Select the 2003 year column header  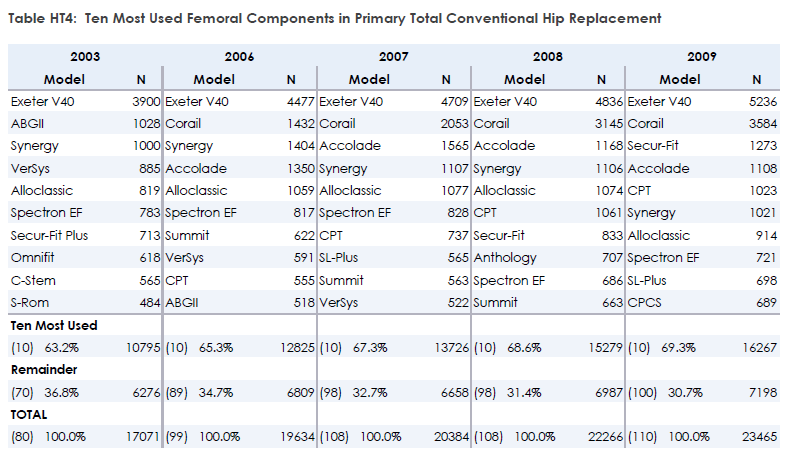click(x=85, y=57)
